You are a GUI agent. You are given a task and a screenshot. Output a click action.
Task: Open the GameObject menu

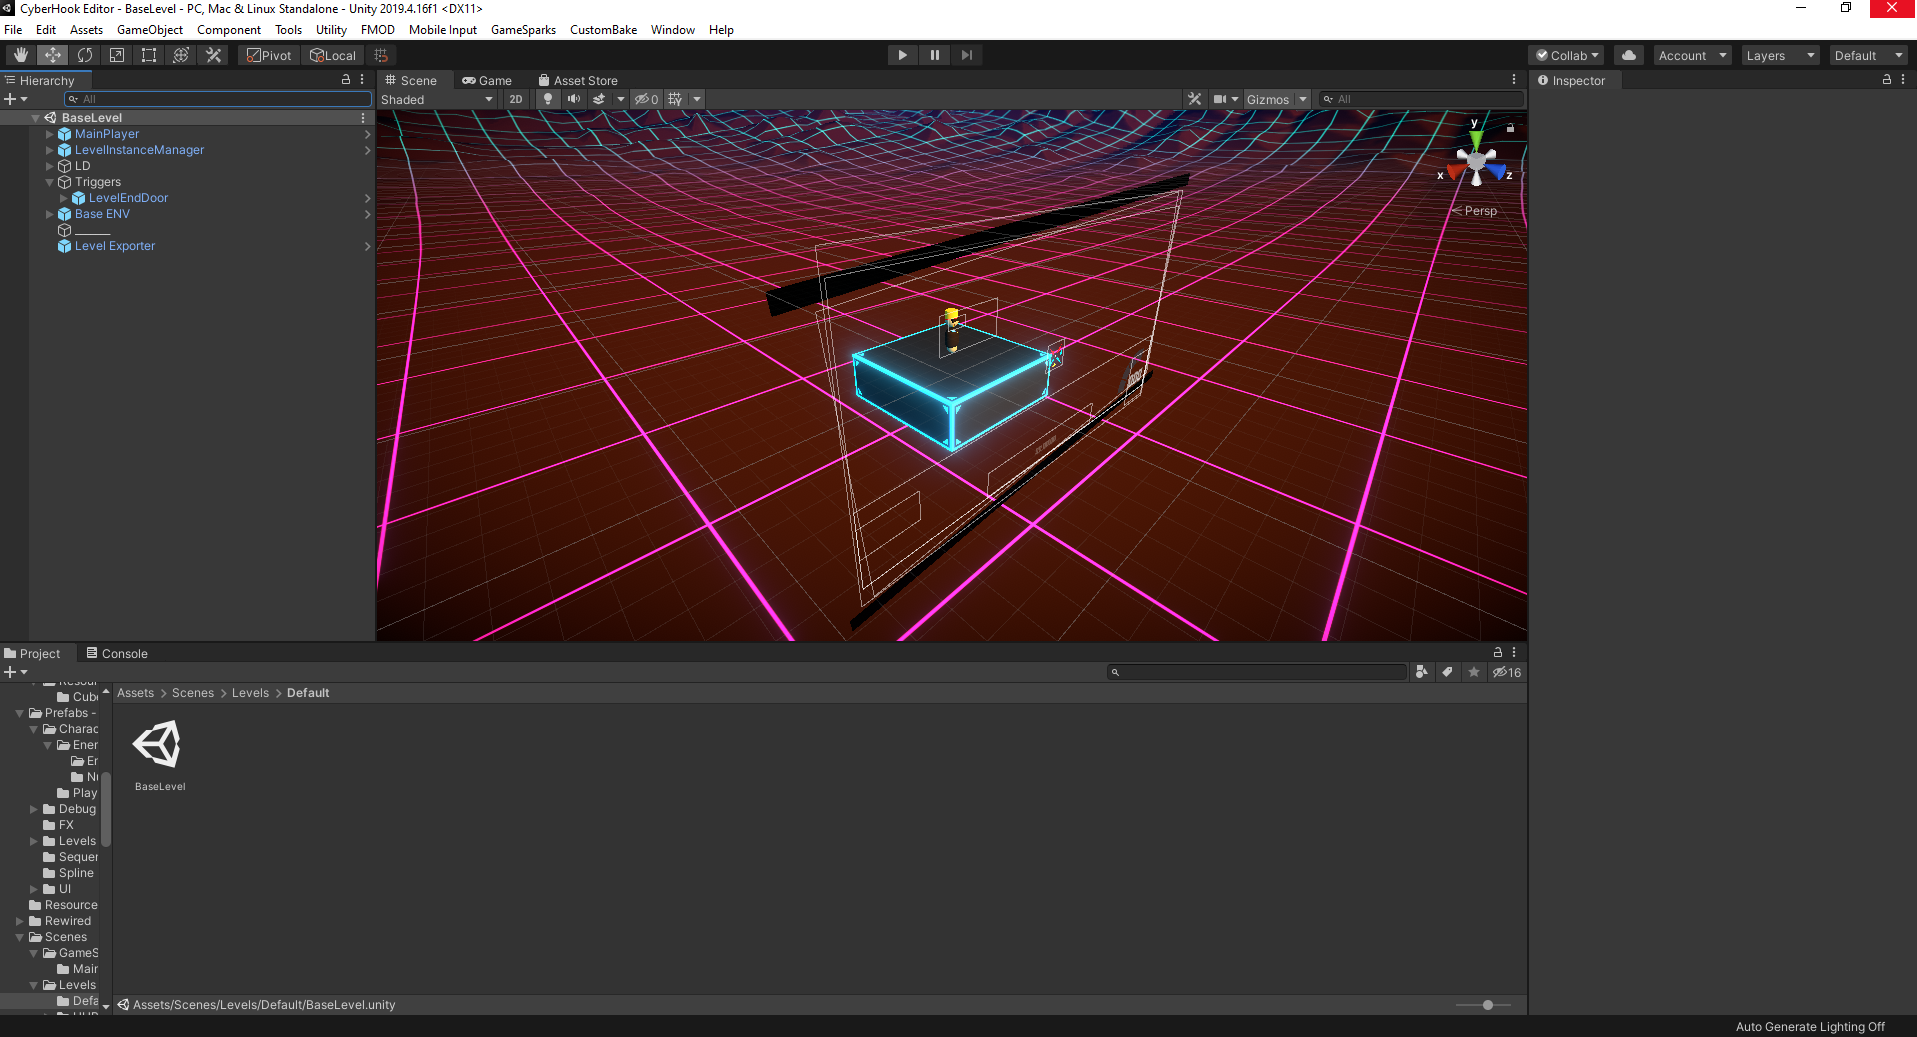pyautogui.click(x=150, y=30)
